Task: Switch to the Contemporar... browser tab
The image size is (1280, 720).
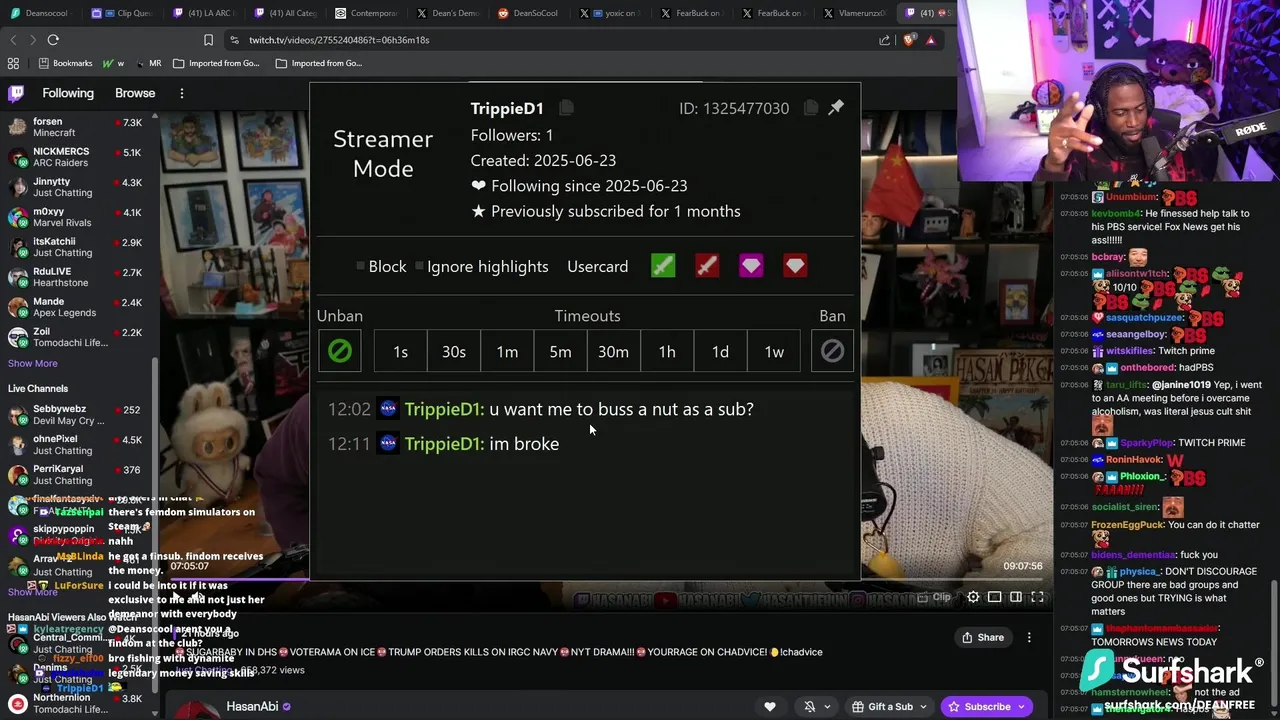Action: pyautogui.click(x=367, y=13)
